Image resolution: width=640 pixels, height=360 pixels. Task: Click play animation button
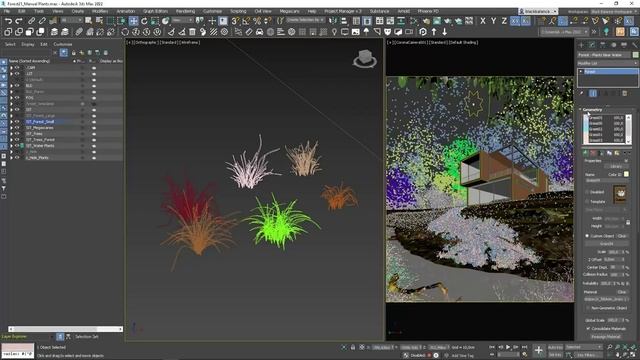coord(508,347)
